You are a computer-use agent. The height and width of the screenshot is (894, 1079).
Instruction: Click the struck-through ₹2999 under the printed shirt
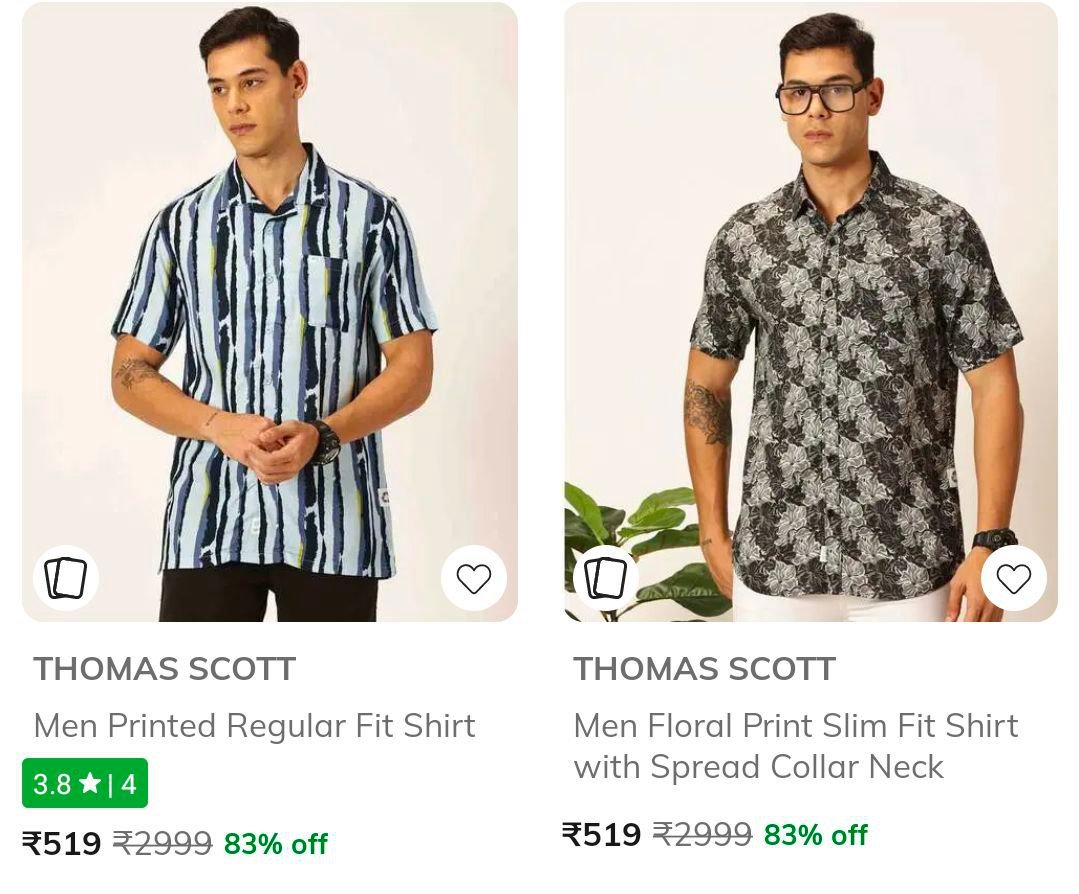[162, 844]
